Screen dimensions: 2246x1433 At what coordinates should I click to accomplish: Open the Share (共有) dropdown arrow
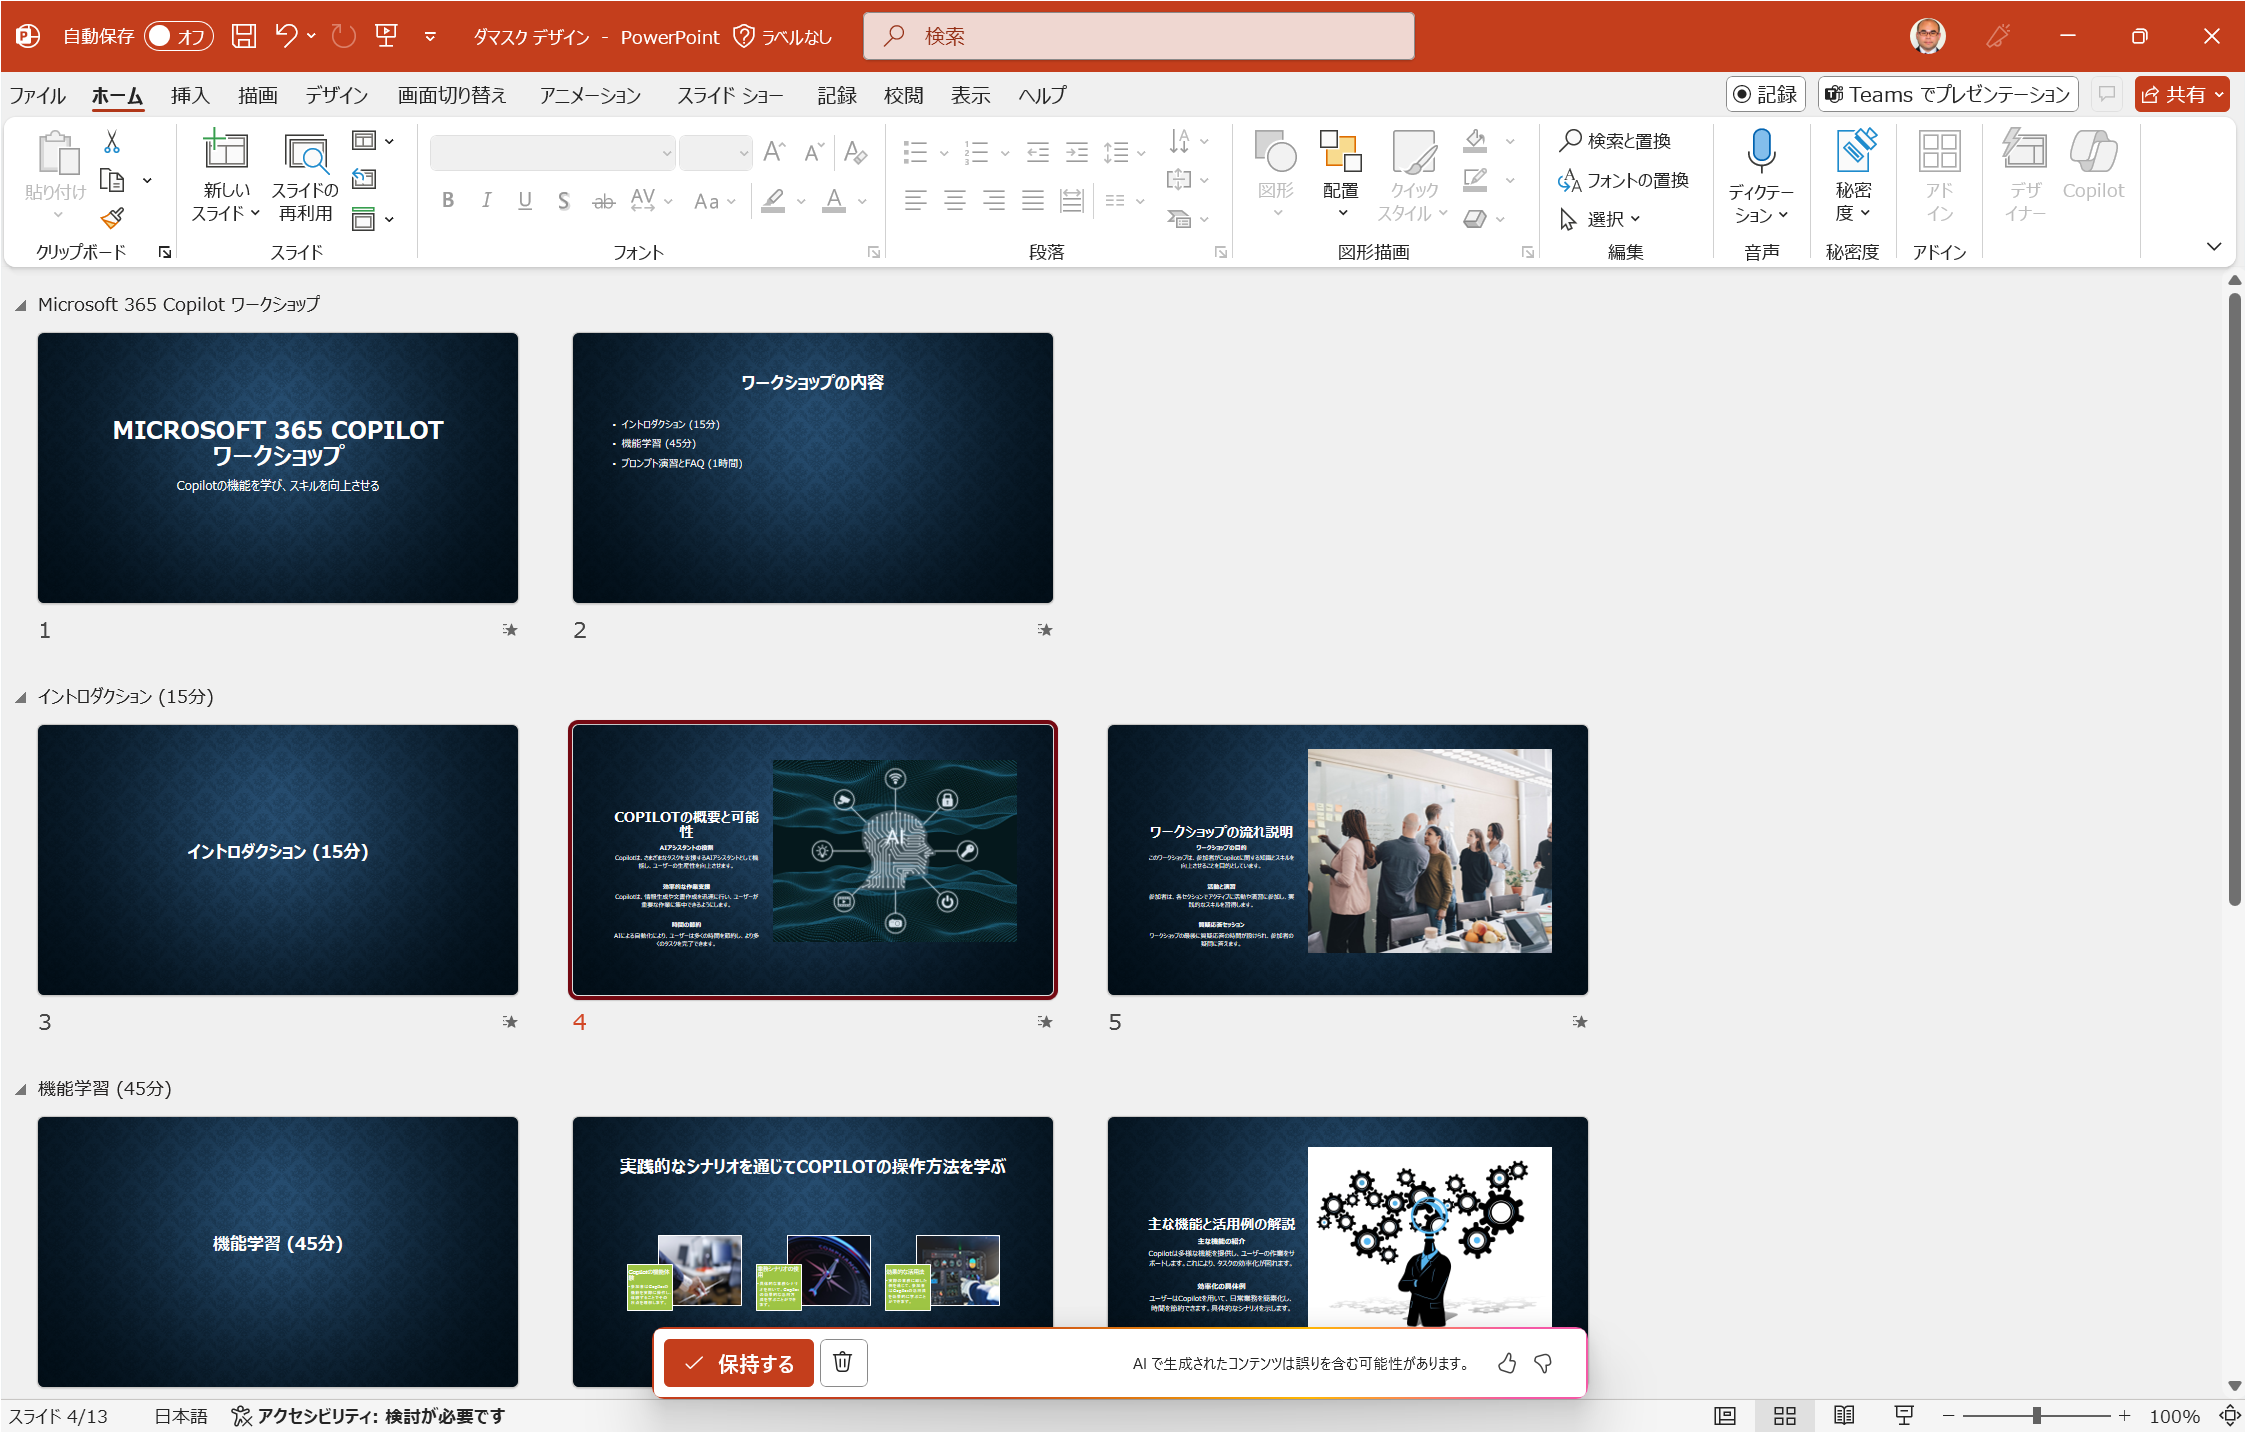point(2219,95)
